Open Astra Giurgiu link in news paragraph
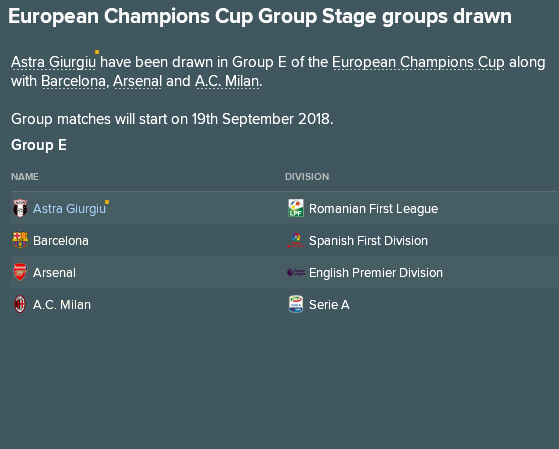 tap(53, 62)
